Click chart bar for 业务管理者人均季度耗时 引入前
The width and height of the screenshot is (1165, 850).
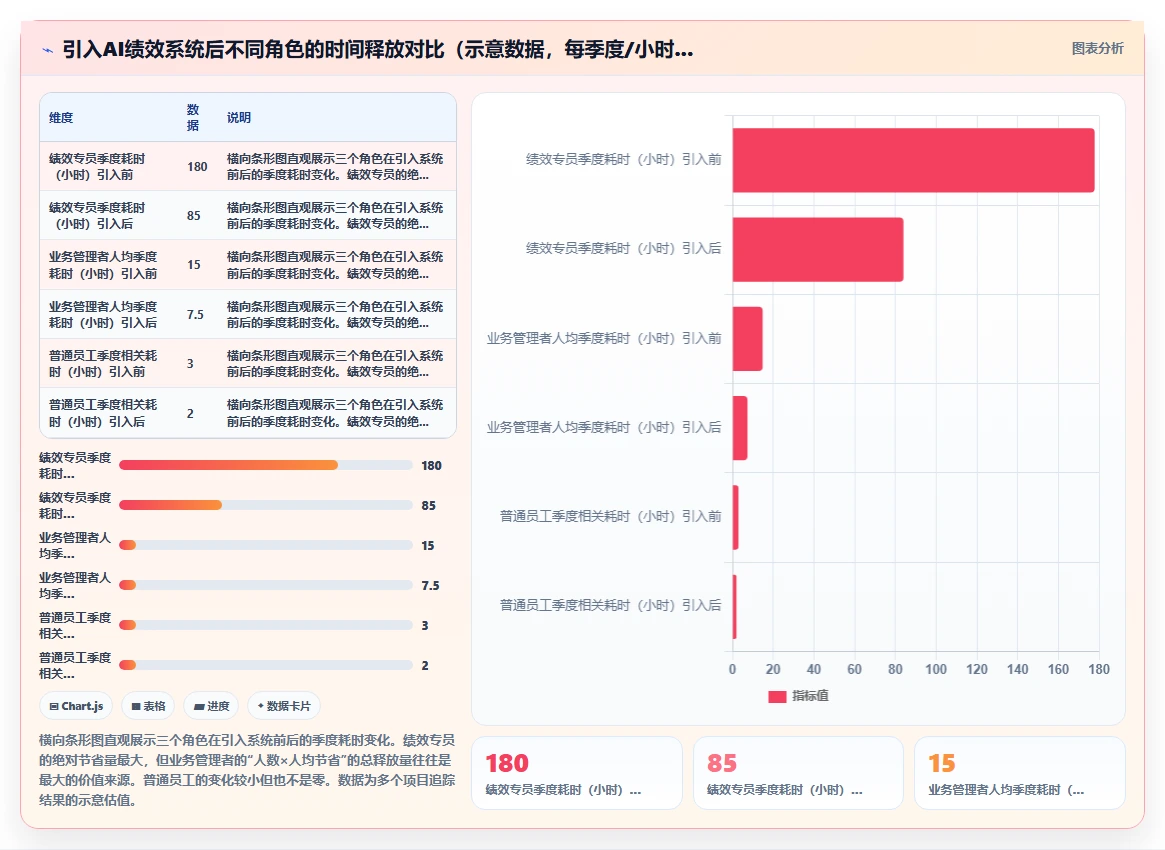tap(747, 339)
